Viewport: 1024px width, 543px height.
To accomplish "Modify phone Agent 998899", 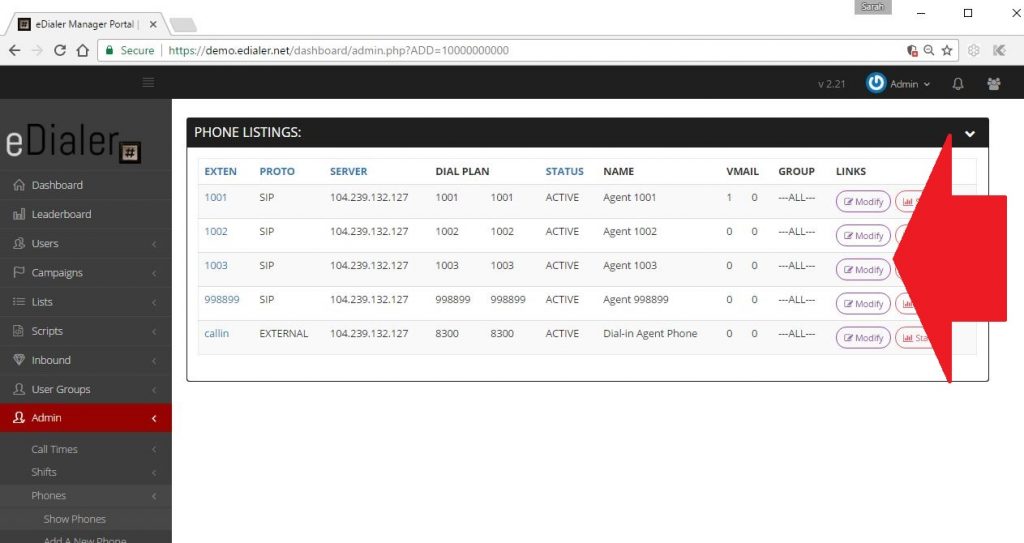I will pyautogui.click(x=863, y=304).
